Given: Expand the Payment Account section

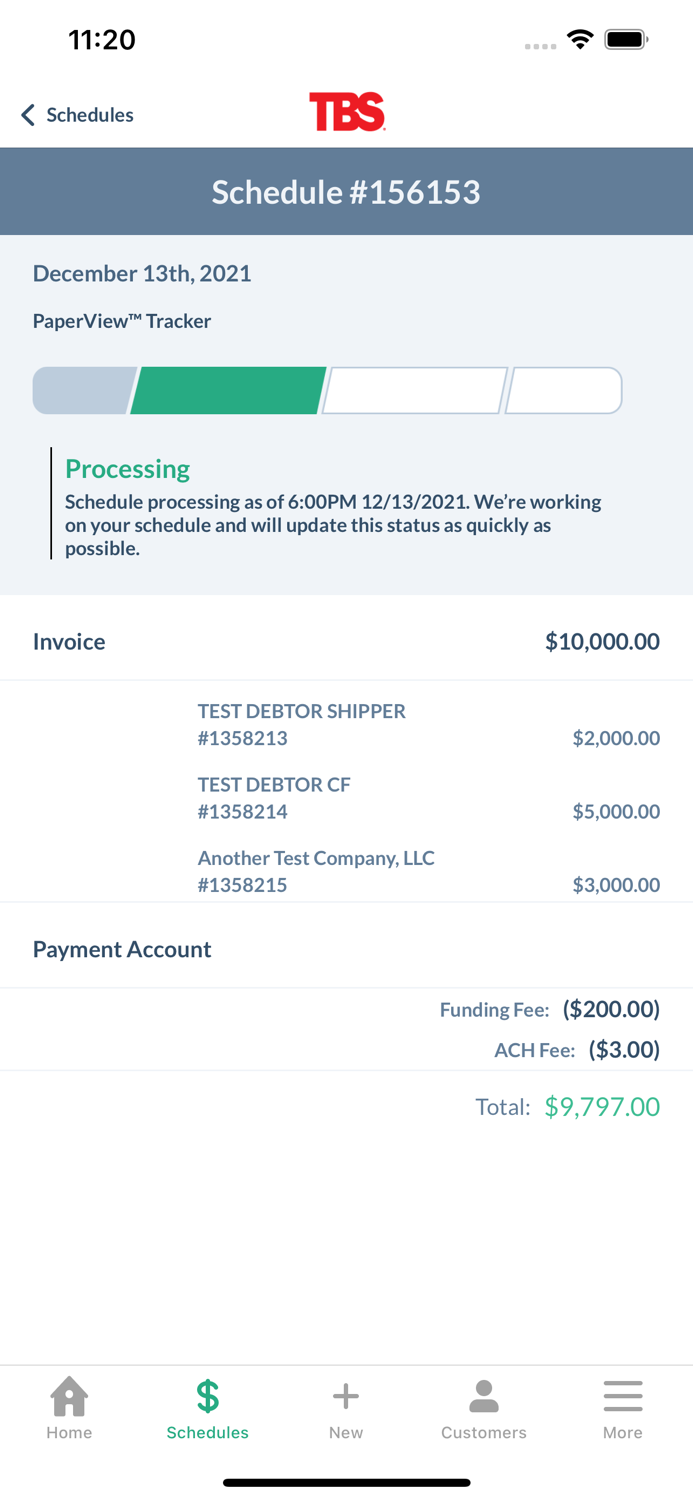Looking at the screenshot, I should tap(122, 948).
